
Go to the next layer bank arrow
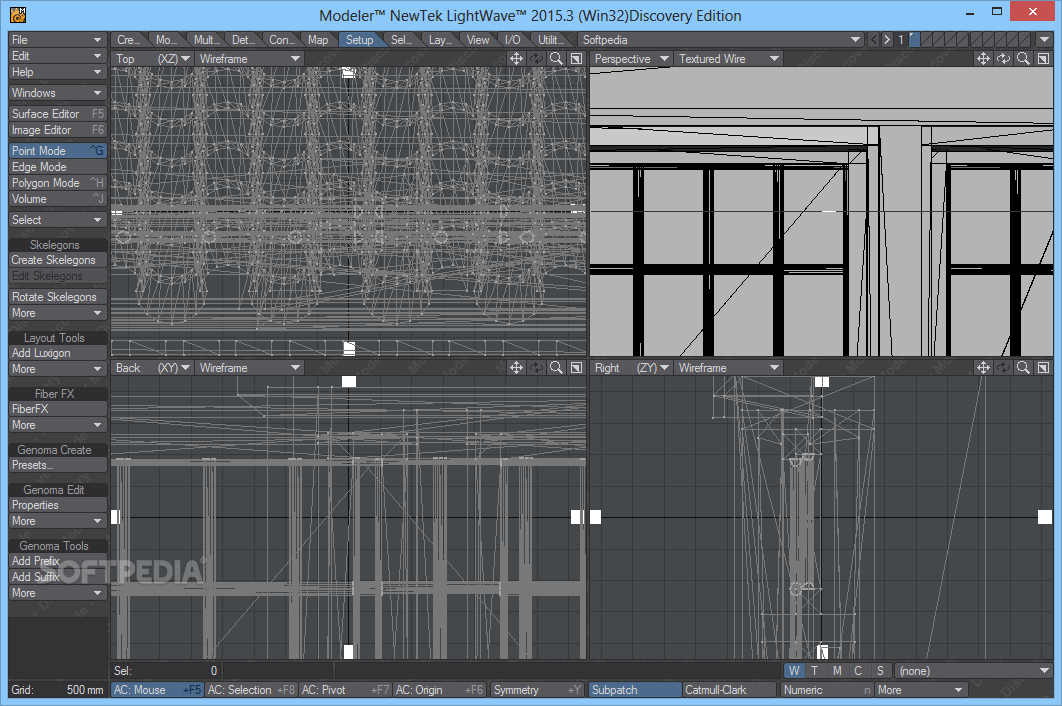(887, 40)
